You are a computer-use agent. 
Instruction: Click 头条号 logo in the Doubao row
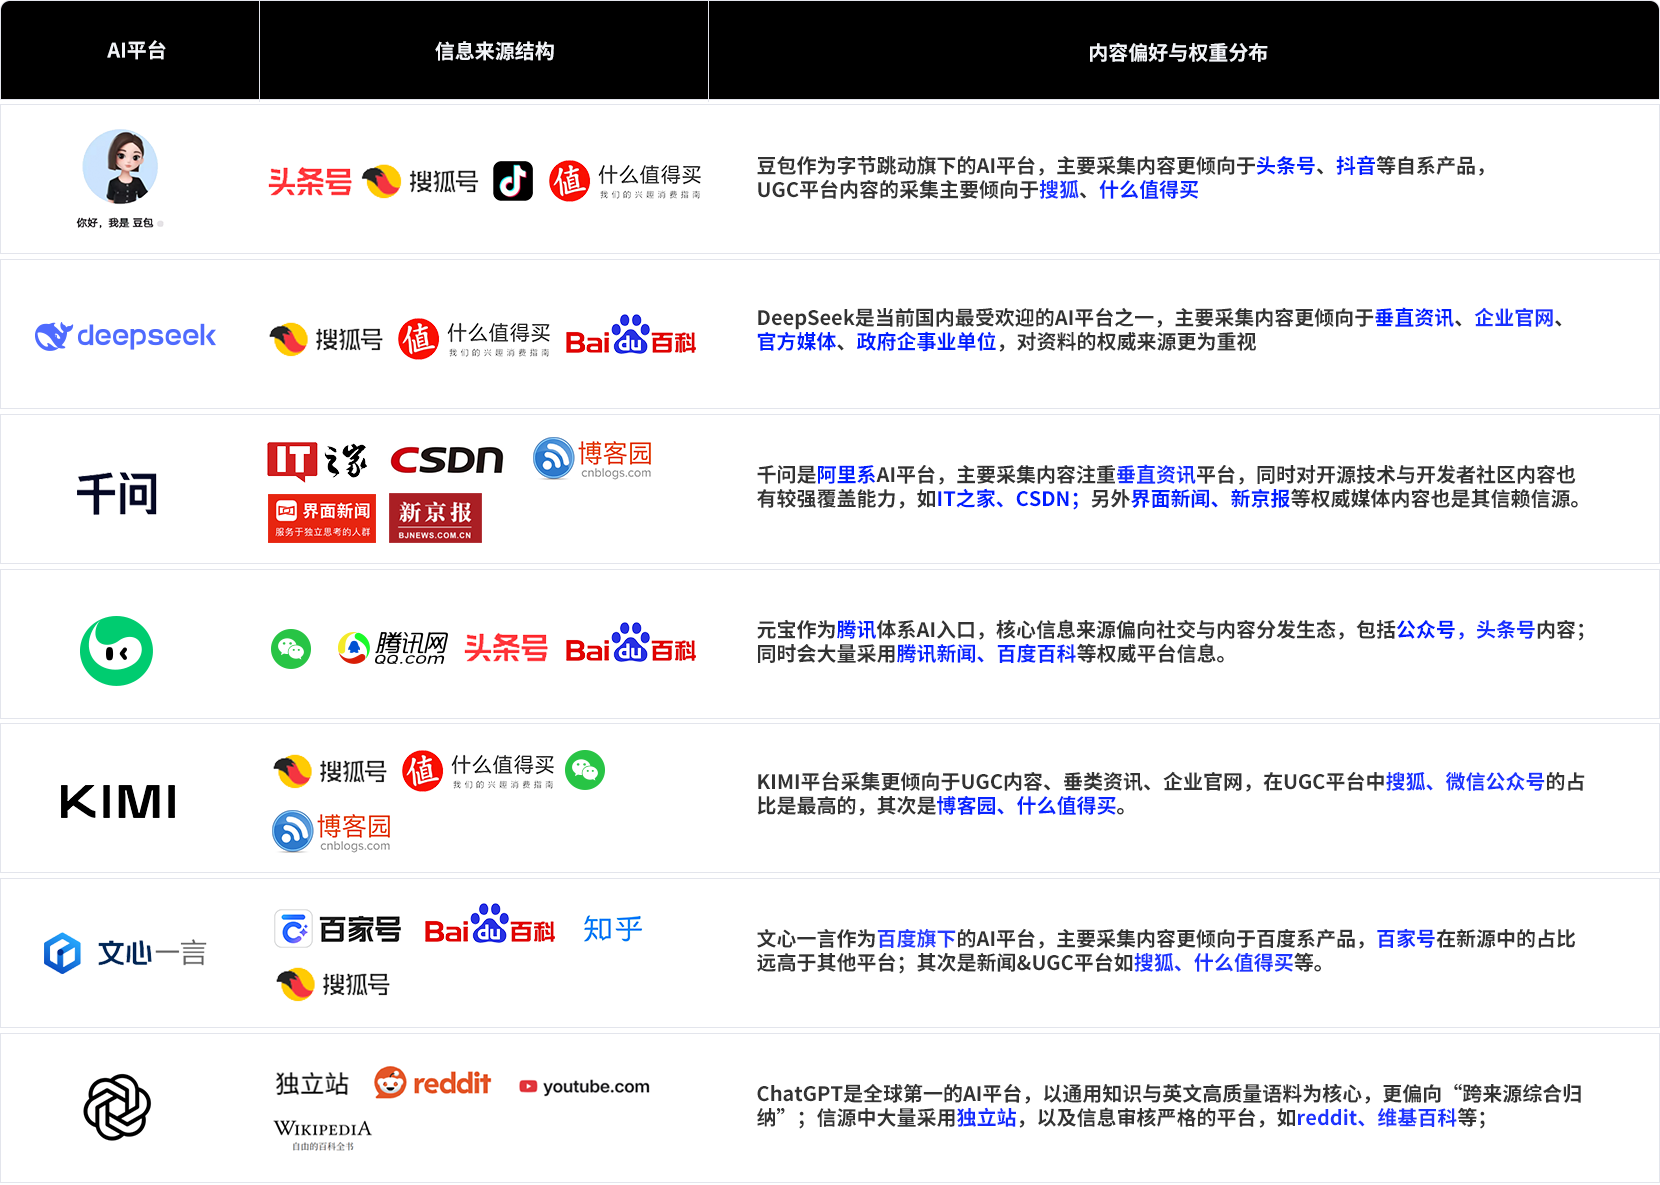310,182
